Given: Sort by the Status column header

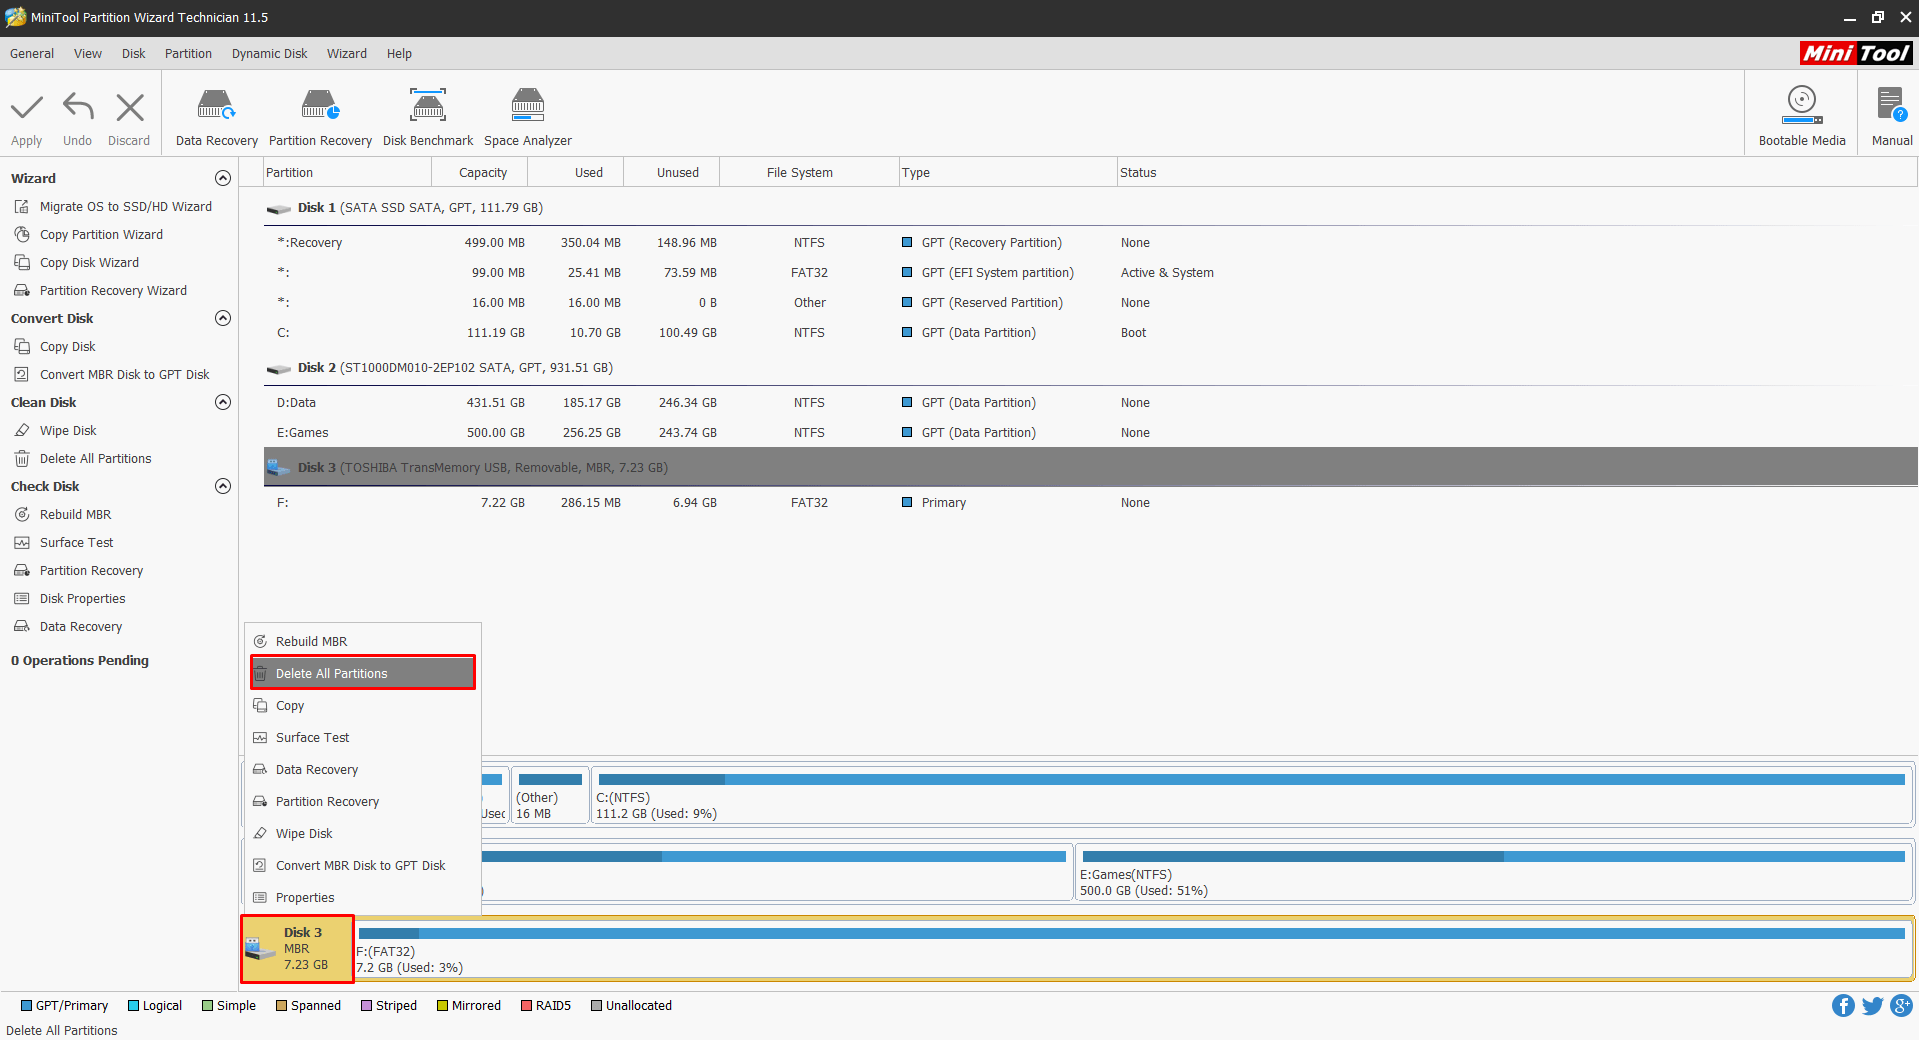Looking at the screenshot, I should 1517,173.
